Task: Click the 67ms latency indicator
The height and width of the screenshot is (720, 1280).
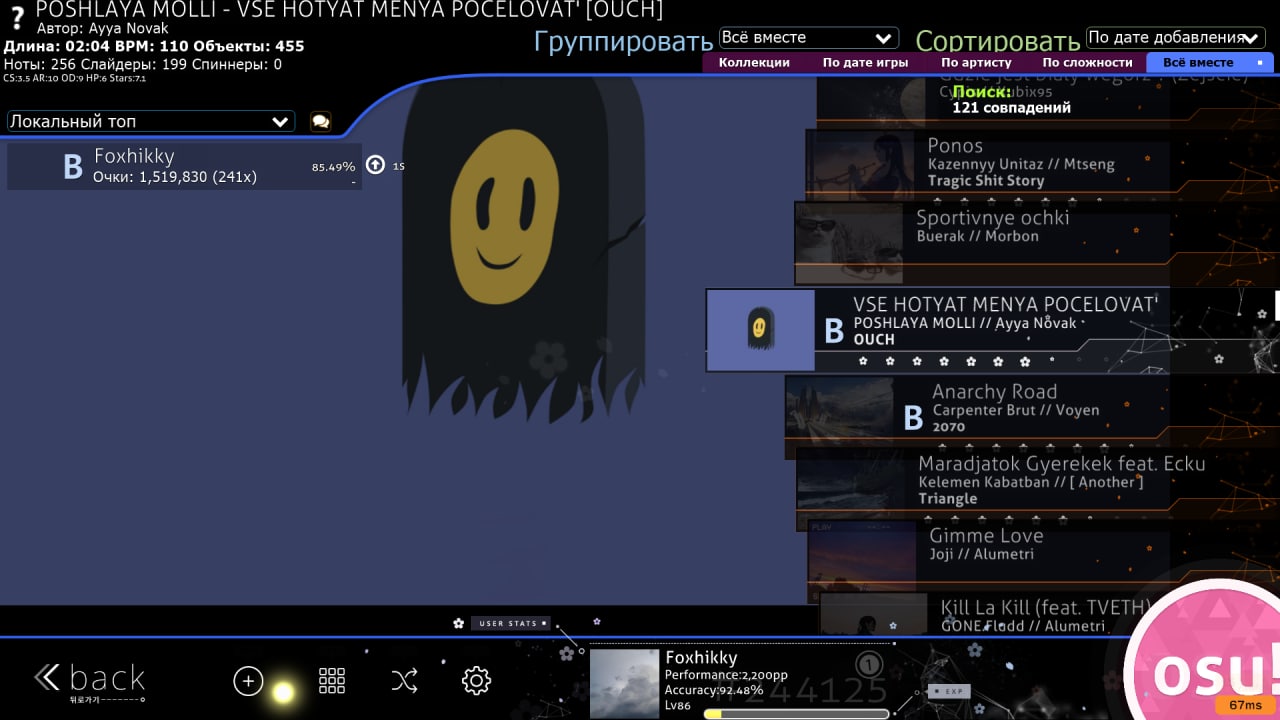Action: [1246, 706]
